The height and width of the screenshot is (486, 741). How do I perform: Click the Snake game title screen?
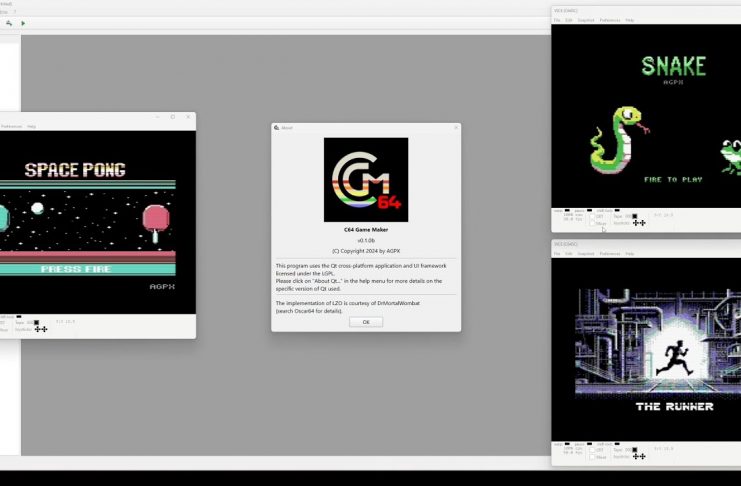[646, 116]
